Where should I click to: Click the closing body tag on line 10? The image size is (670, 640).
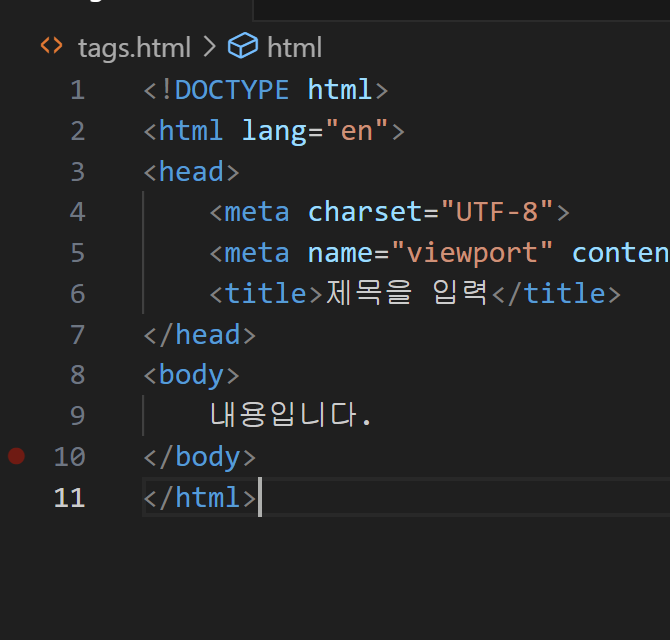click(200, 457)
